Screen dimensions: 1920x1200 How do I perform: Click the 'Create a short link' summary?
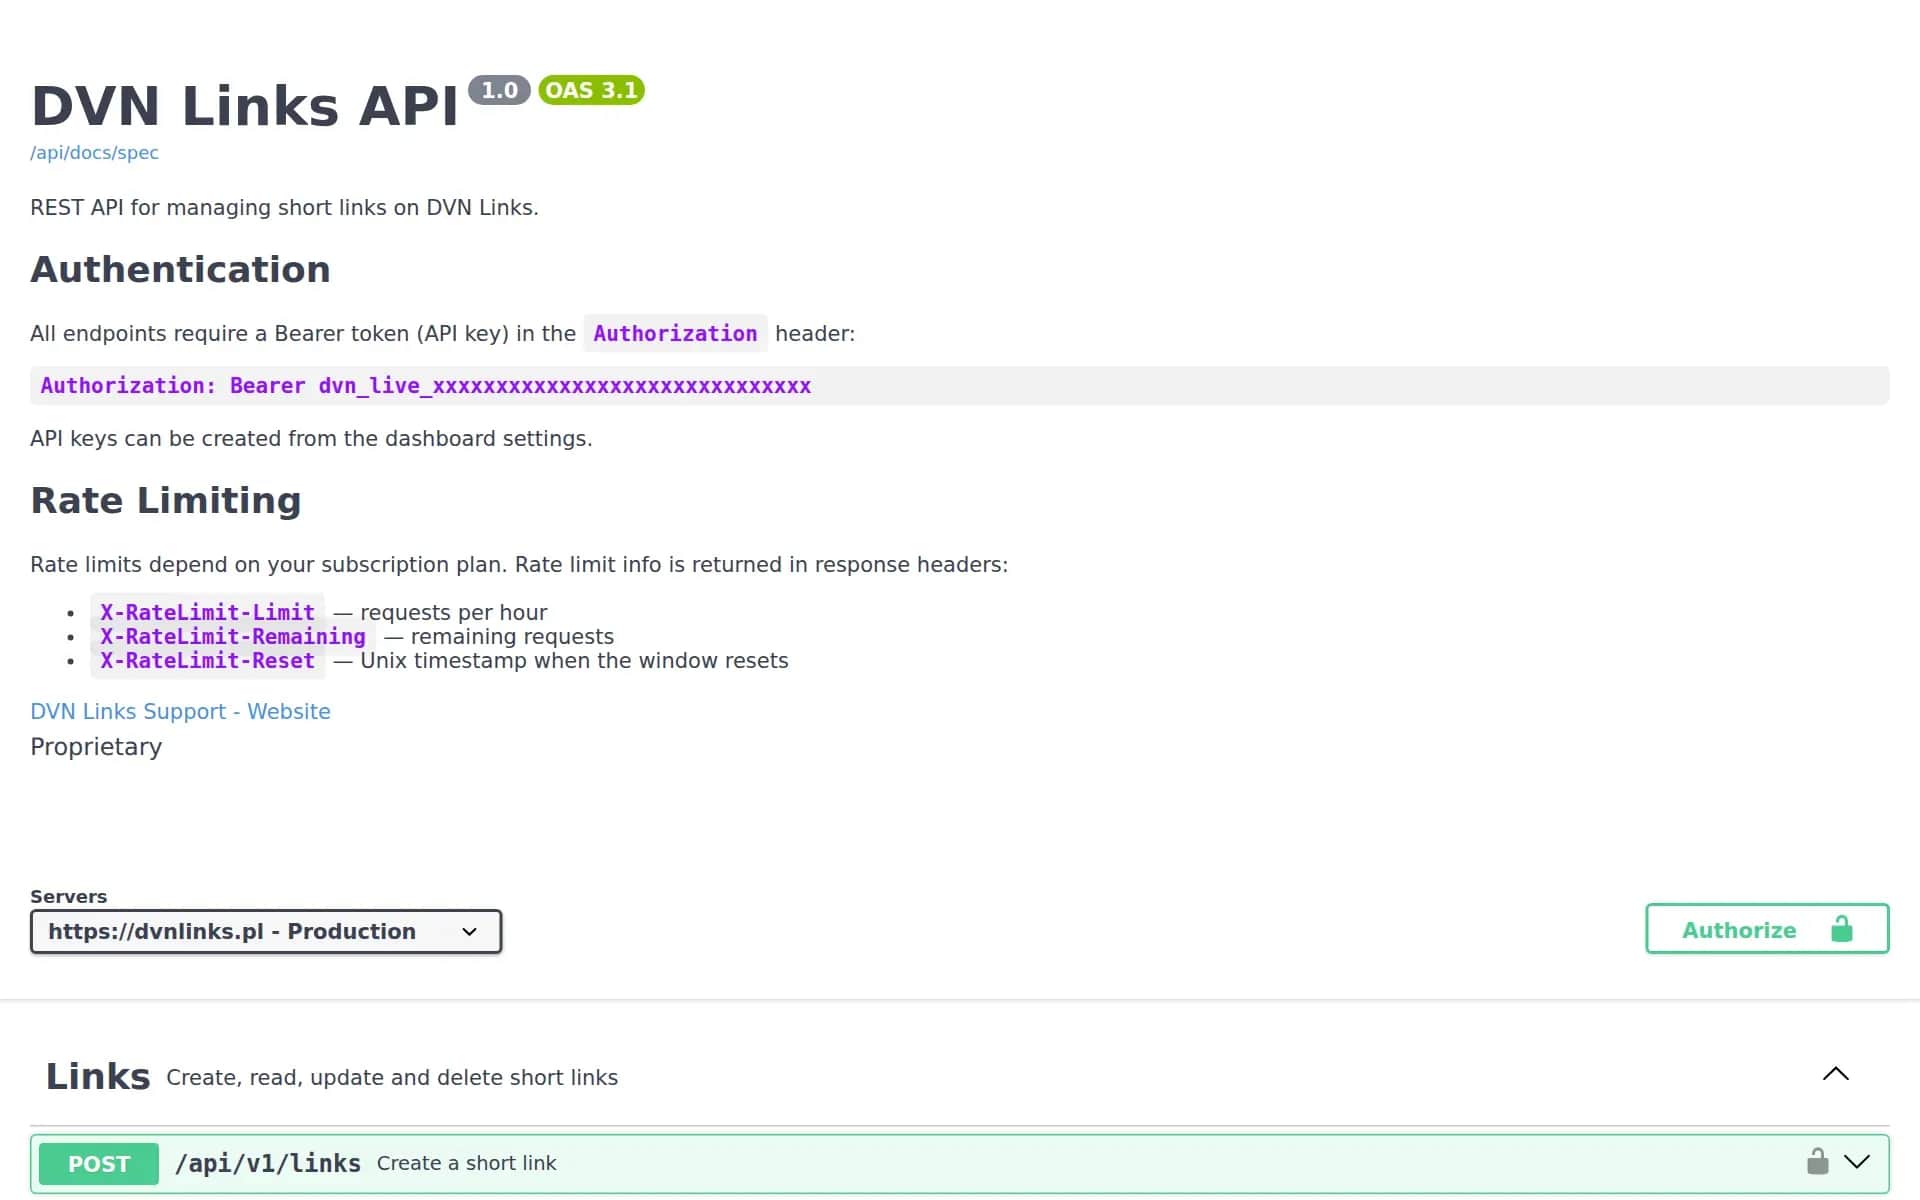[x=466, y=1163]
